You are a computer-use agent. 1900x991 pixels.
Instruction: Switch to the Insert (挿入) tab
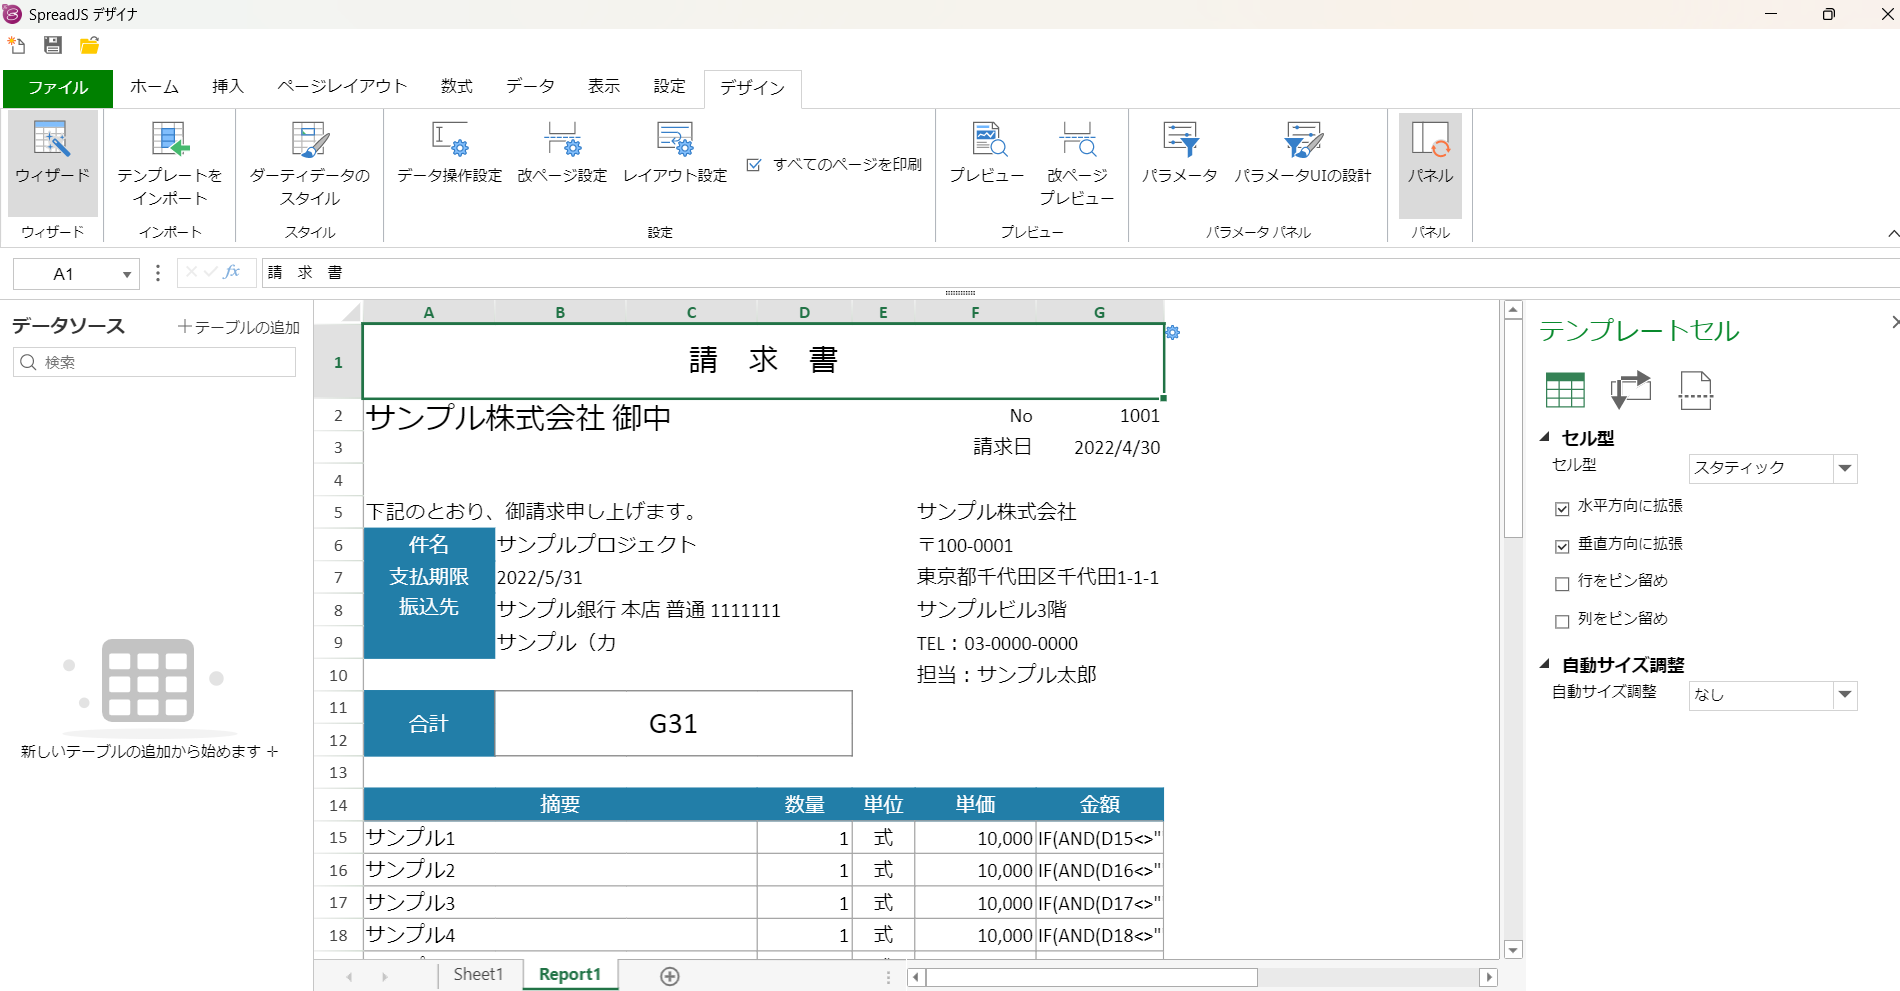point(228,87)
